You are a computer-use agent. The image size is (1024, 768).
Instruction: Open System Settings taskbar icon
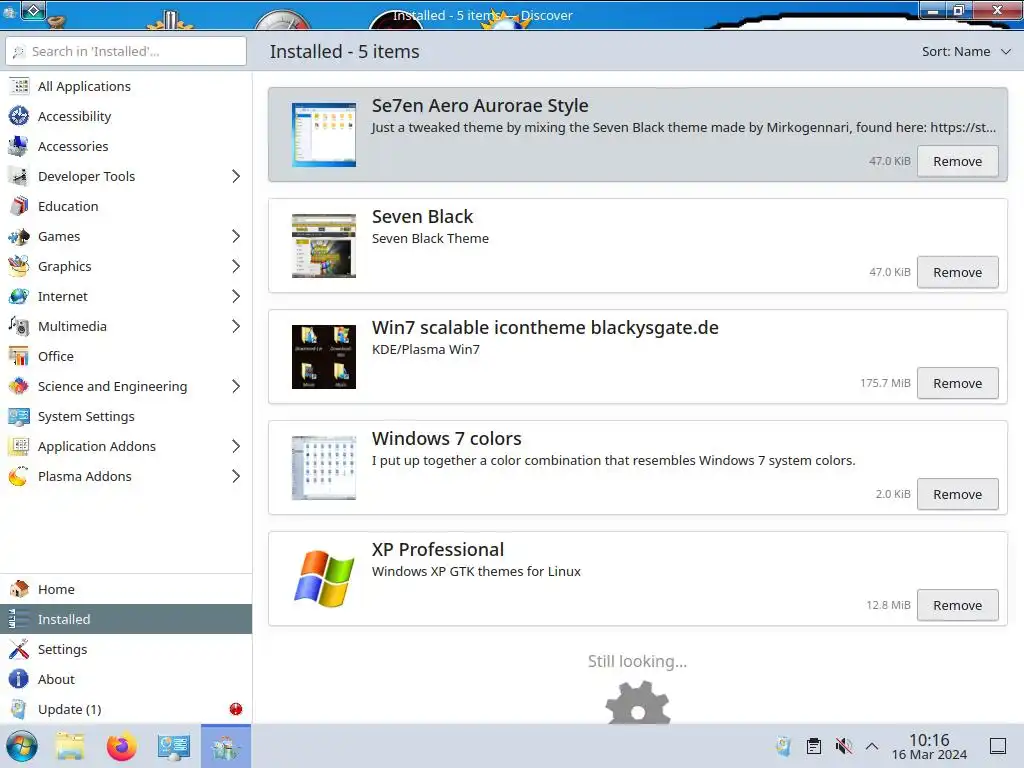pyautogui.click(x=173, y=746)
